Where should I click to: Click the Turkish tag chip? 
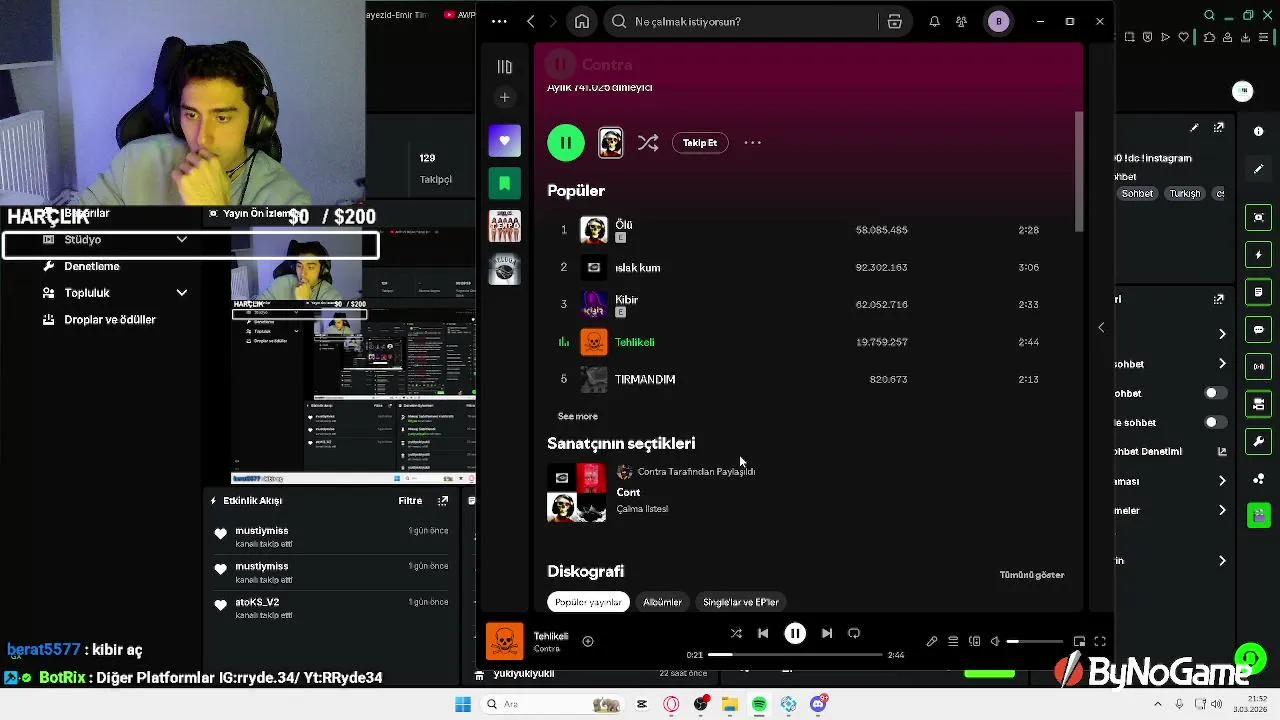click(x=1184, y=194)
